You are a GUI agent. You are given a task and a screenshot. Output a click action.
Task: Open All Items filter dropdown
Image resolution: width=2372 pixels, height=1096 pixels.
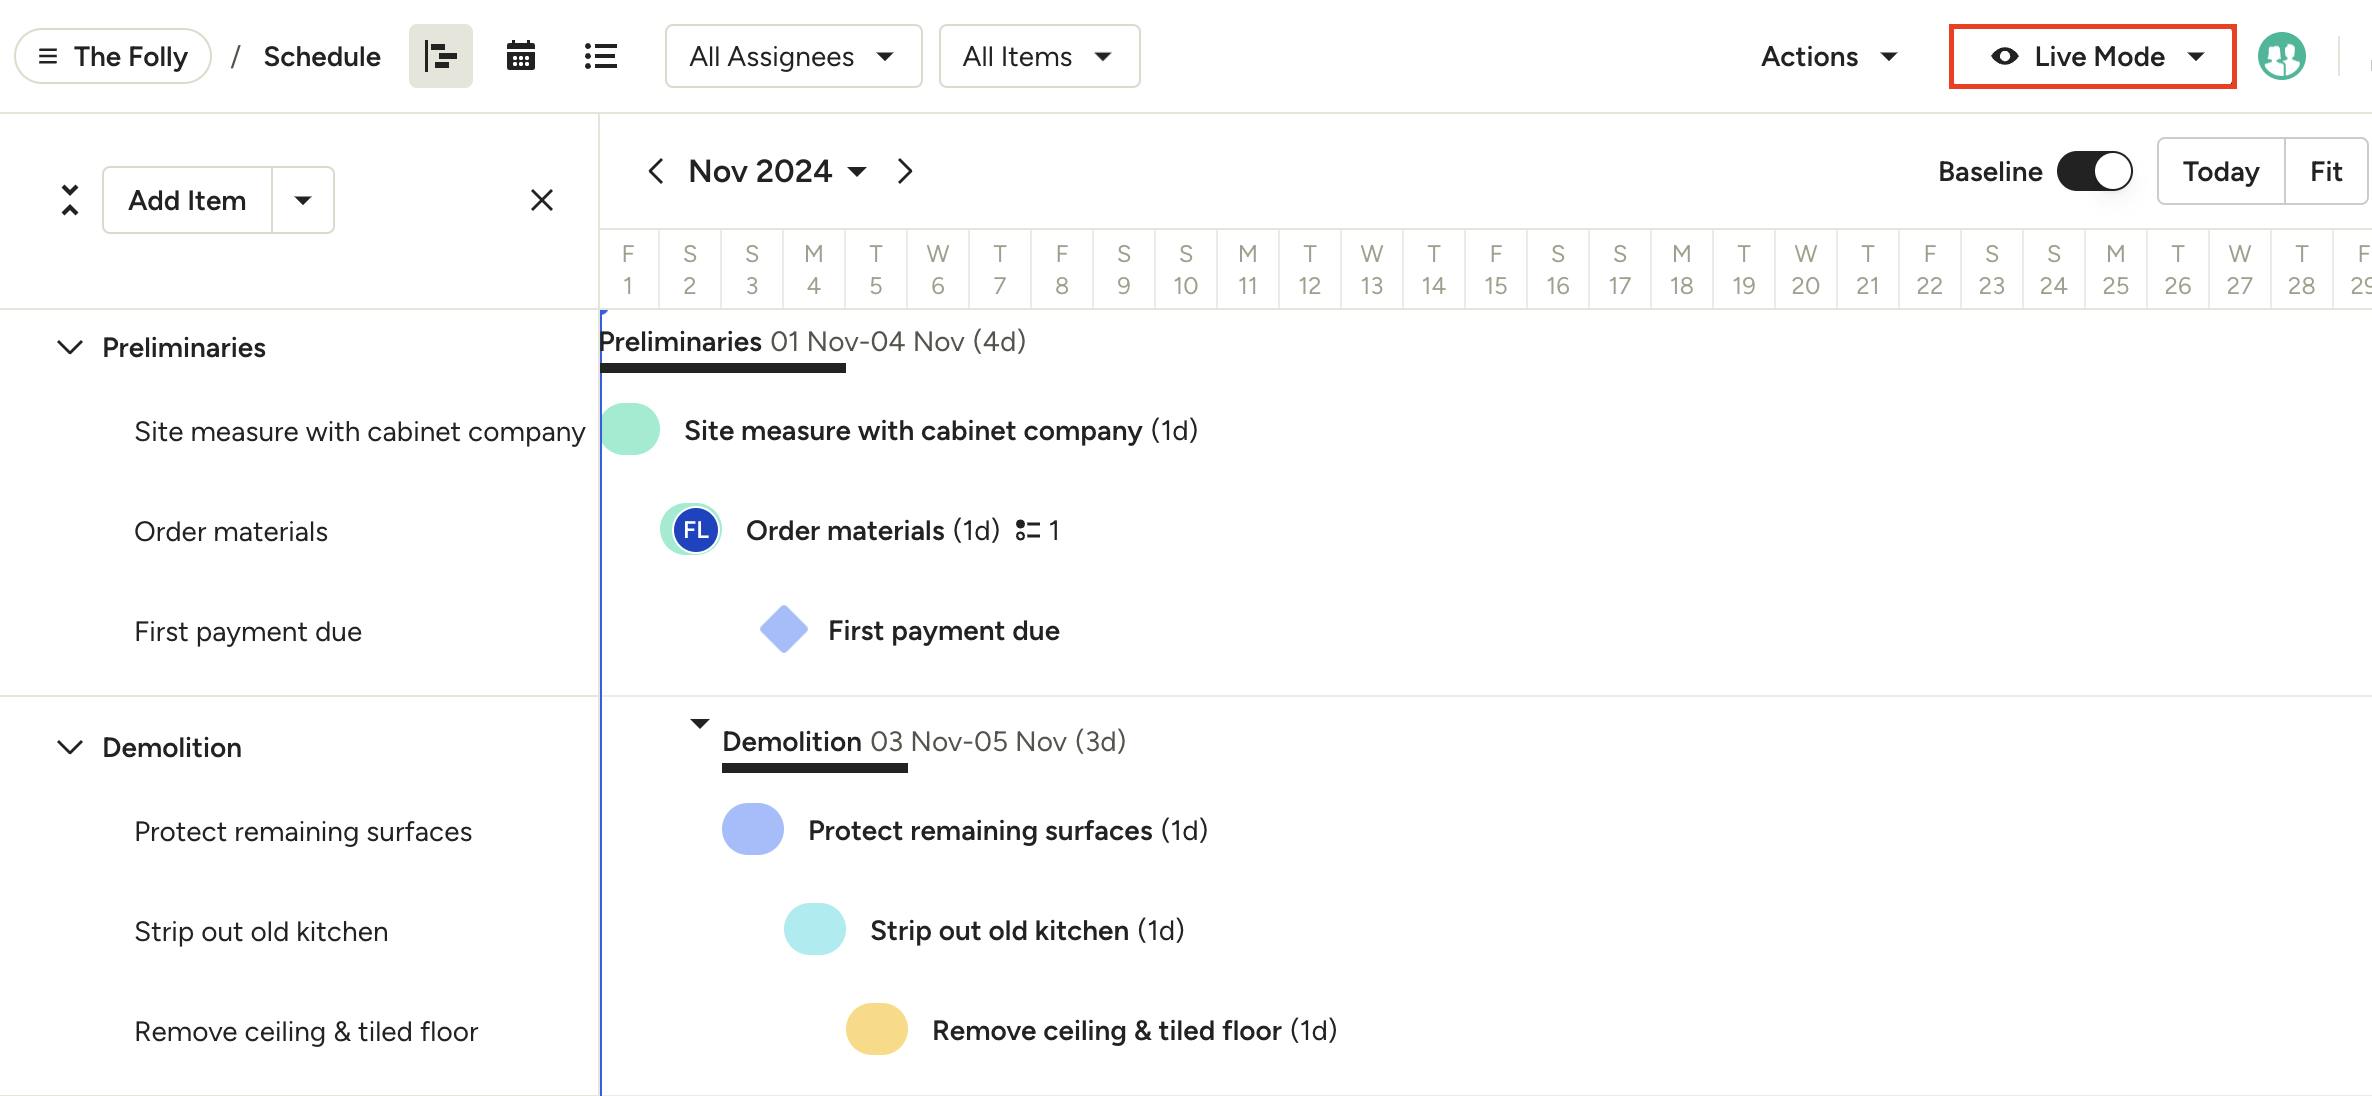pos(1039,56)
